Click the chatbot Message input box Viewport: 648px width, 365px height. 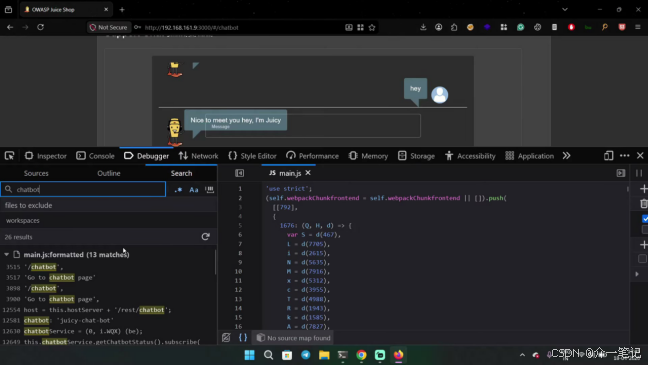(x=313, y=126)
